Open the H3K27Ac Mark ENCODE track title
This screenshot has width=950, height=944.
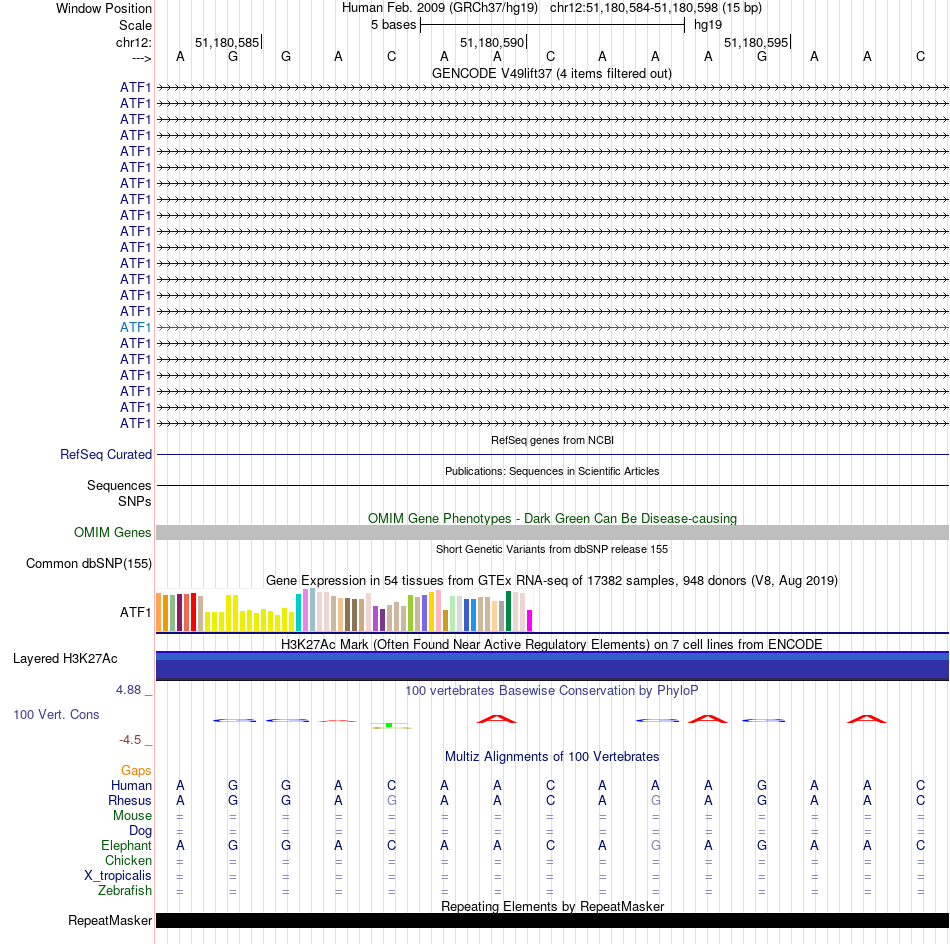click(x=551, y=644)
